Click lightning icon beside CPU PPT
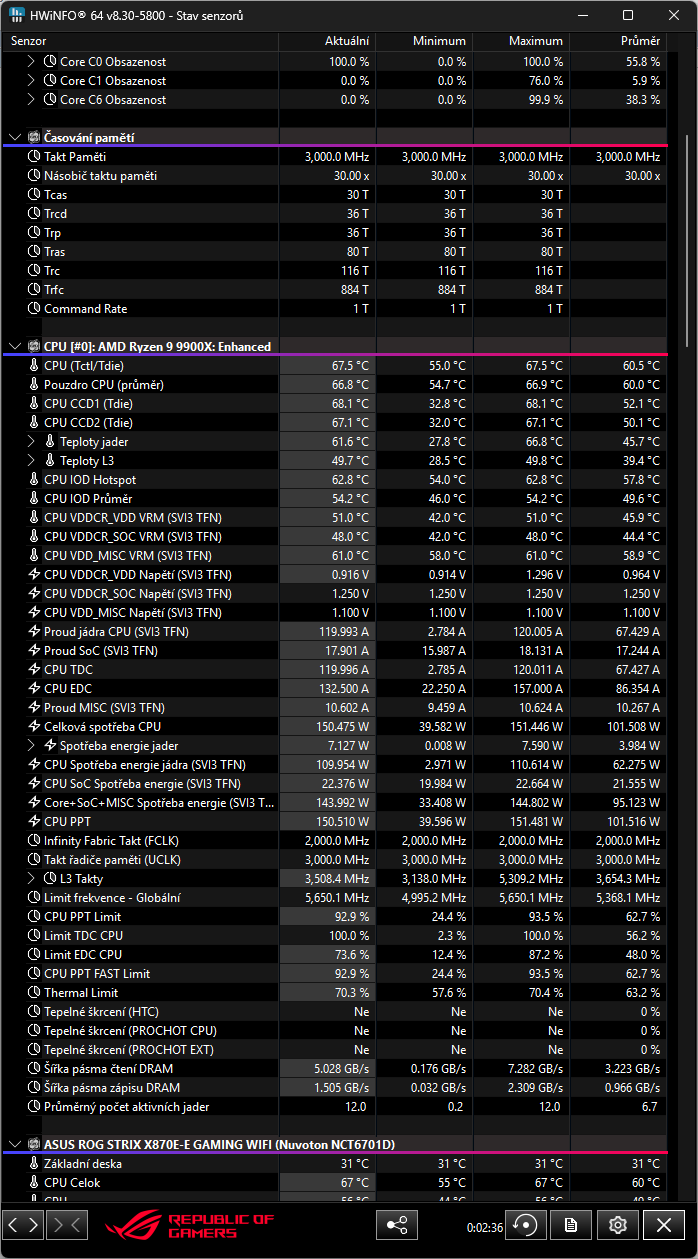This screenshot has height=1259, width=698. point(34,822)
